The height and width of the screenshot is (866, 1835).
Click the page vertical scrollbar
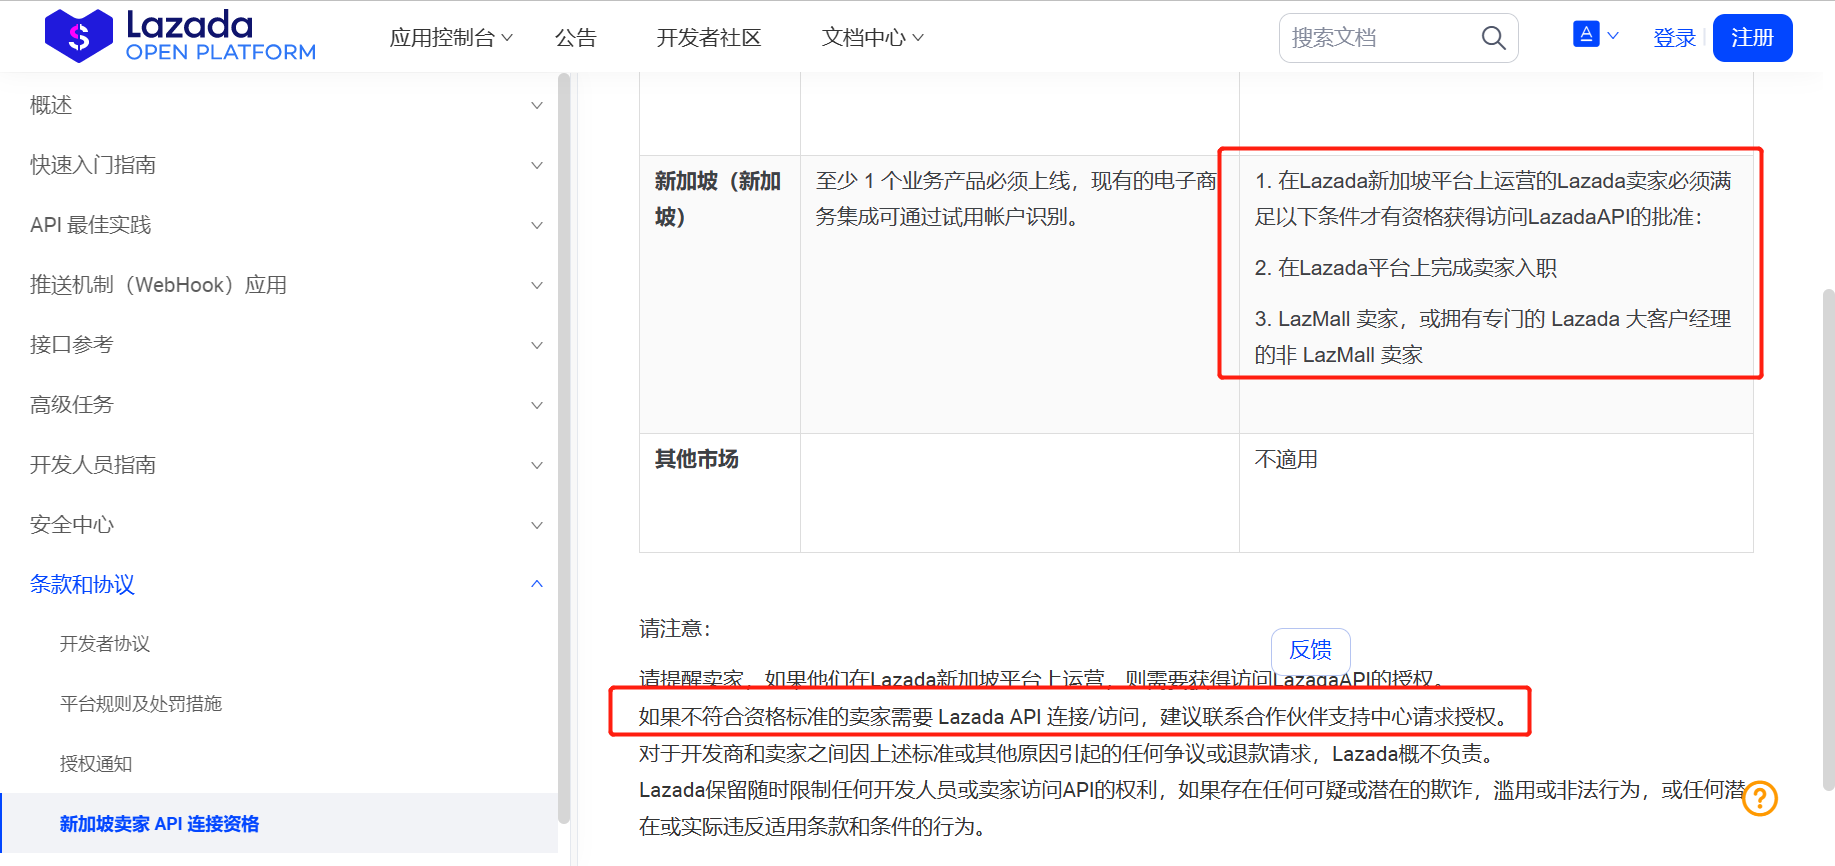click(1828, 540)
